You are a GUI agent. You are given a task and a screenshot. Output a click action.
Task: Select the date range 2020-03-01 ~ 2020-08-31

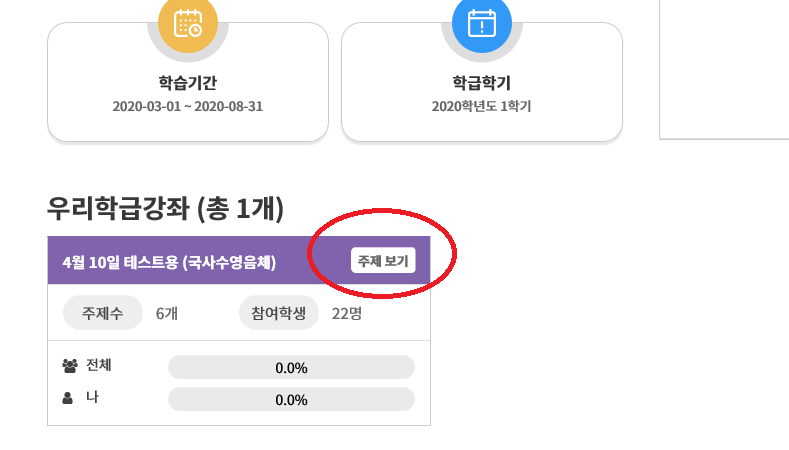(188, 106)
